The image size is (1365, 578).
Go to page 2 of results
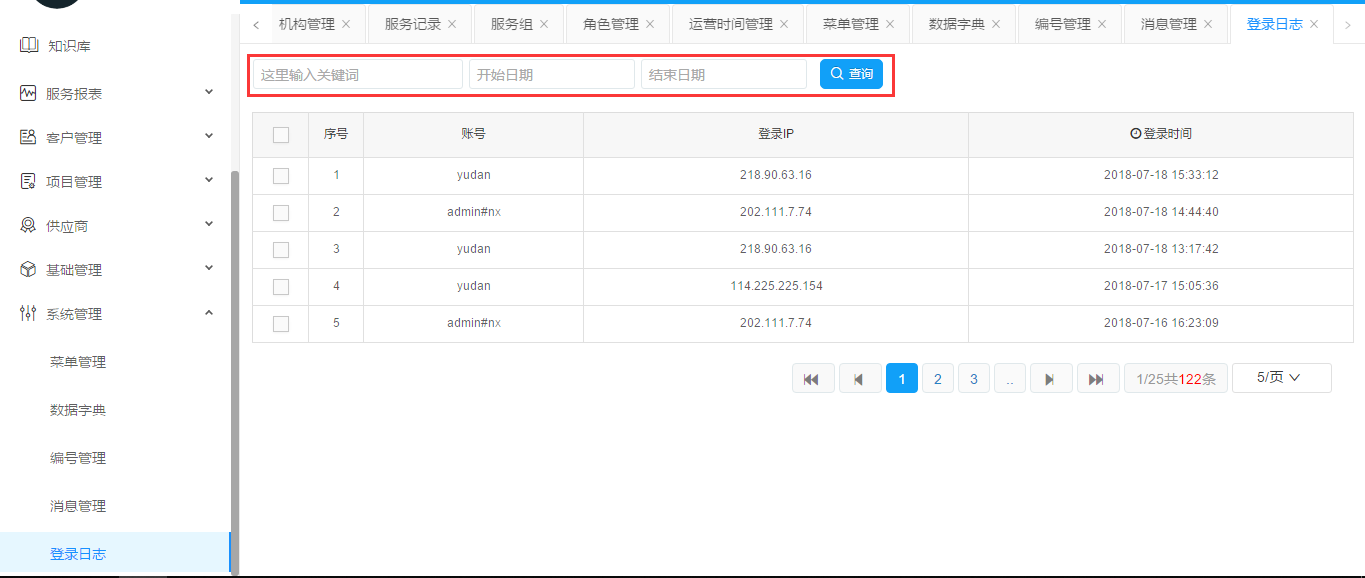point(937,379)
